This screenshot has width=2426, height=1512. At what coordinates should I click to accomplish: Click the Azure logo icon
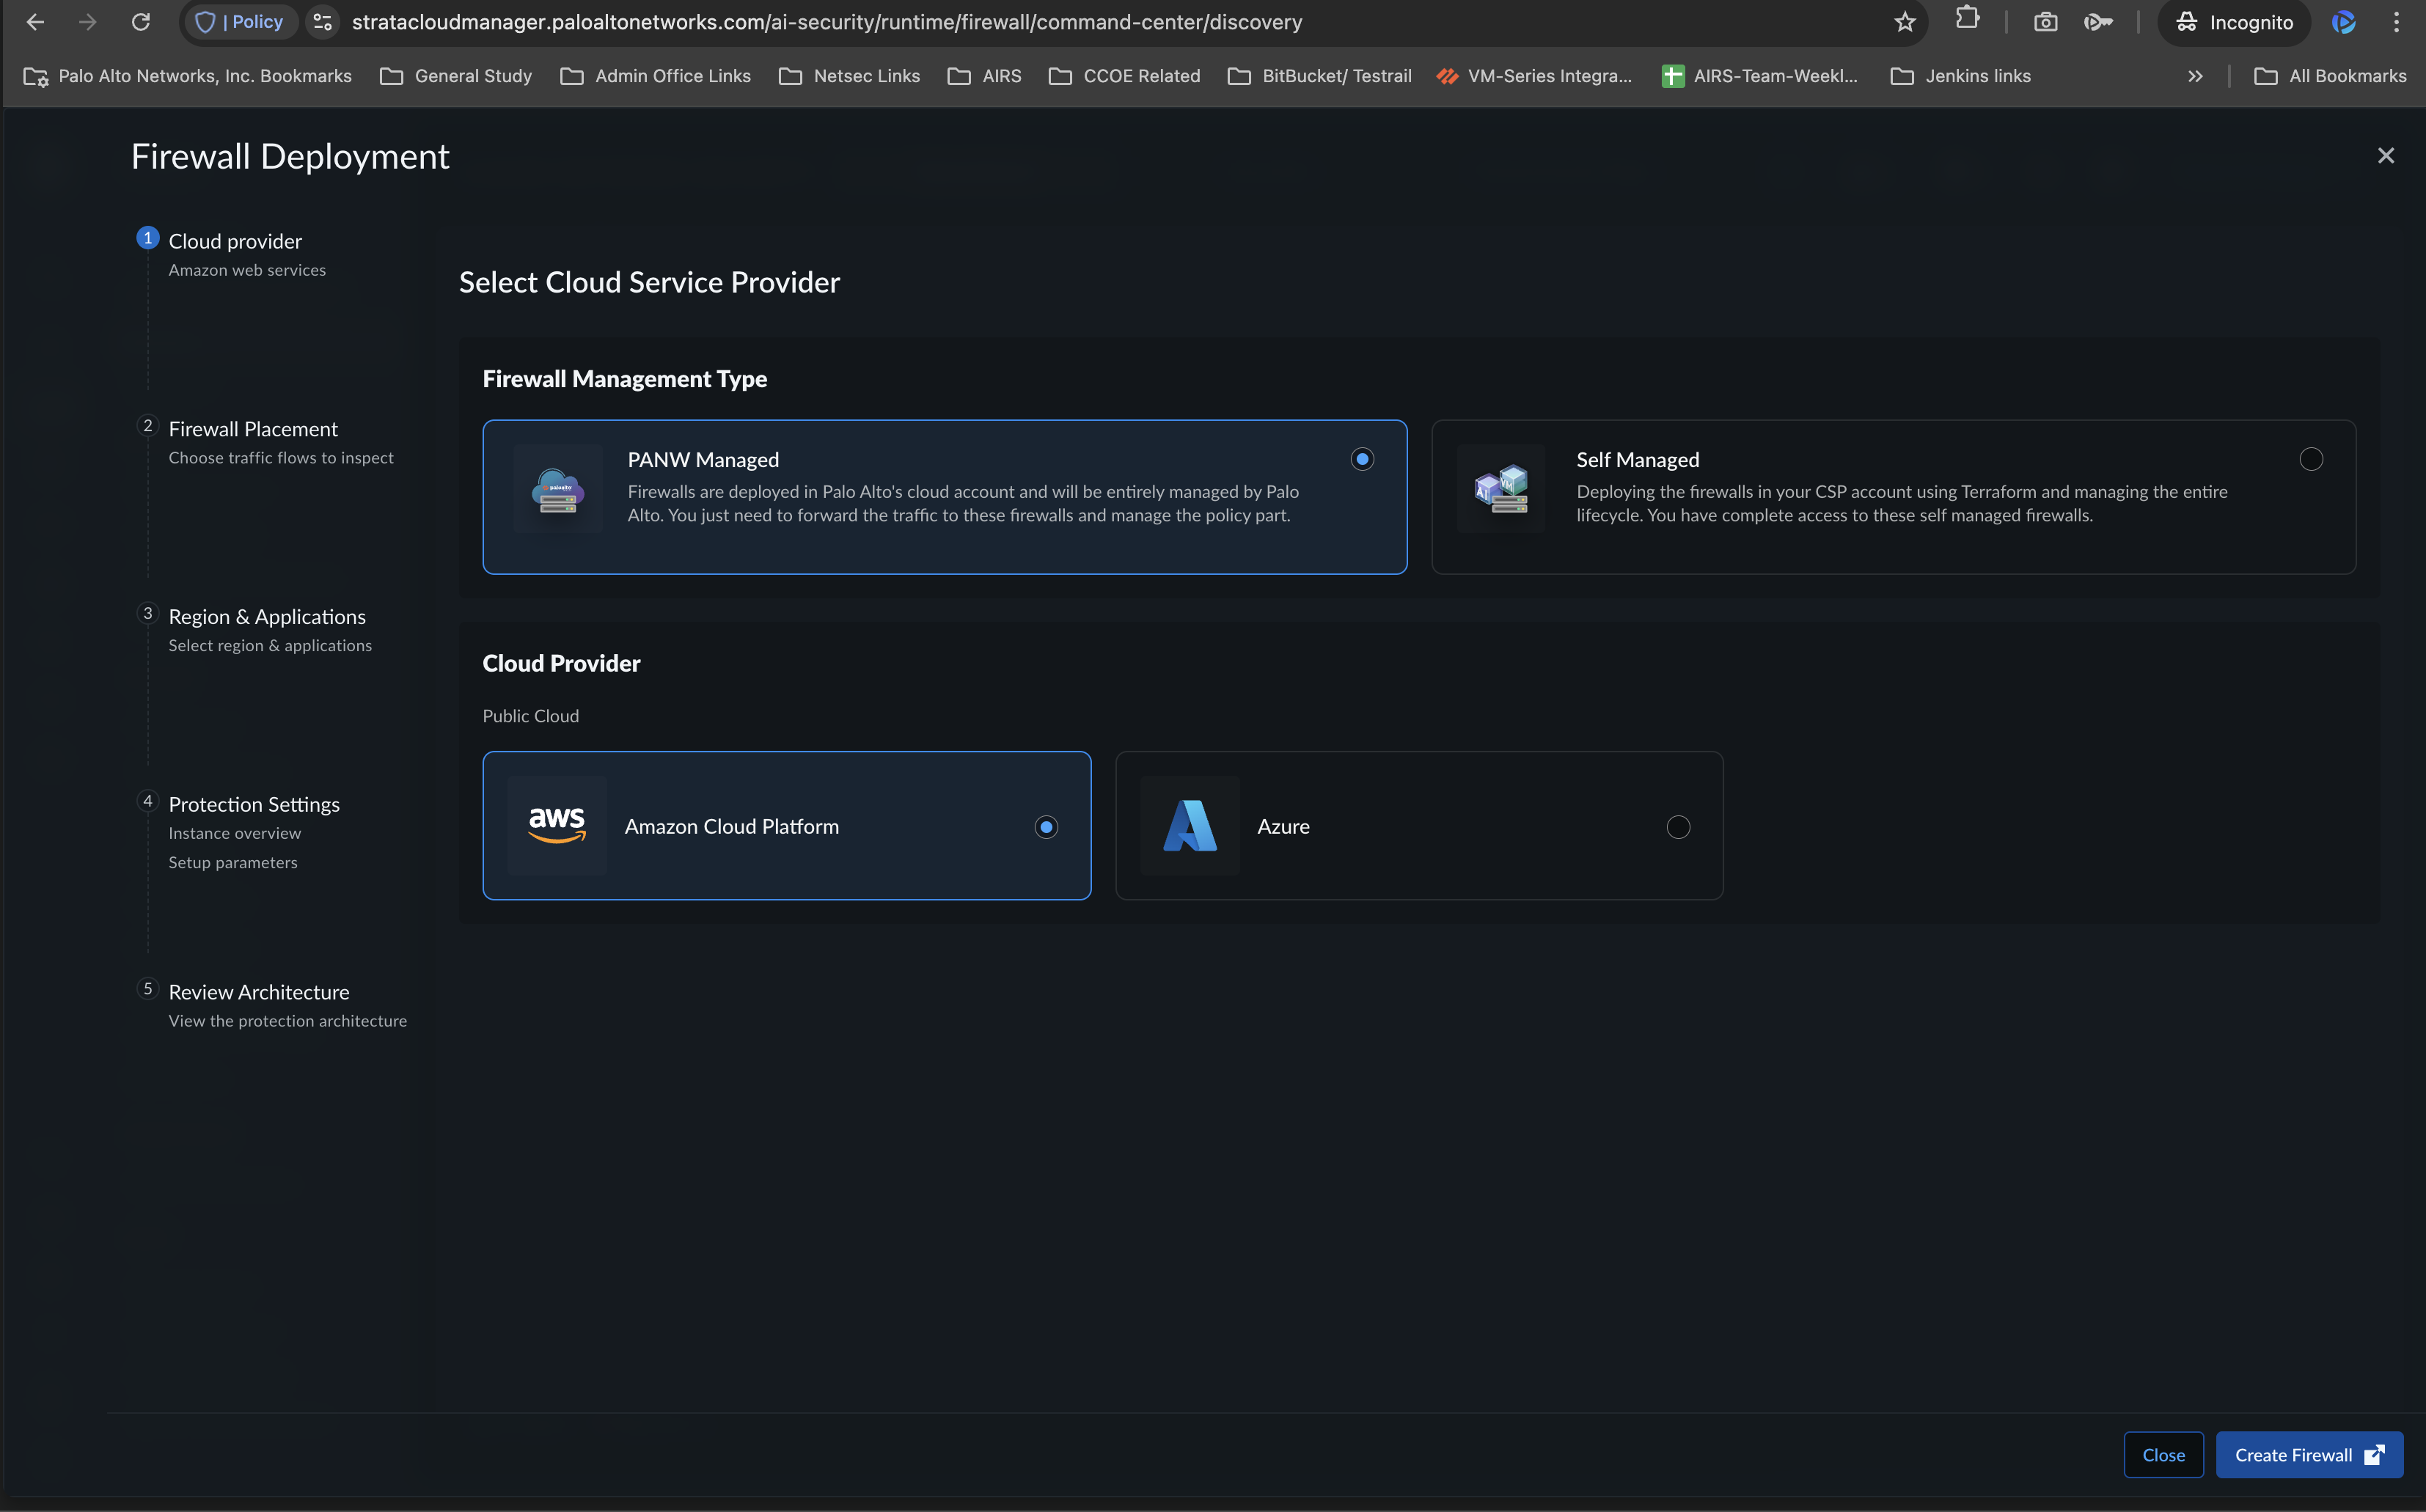coord(1189,826)
